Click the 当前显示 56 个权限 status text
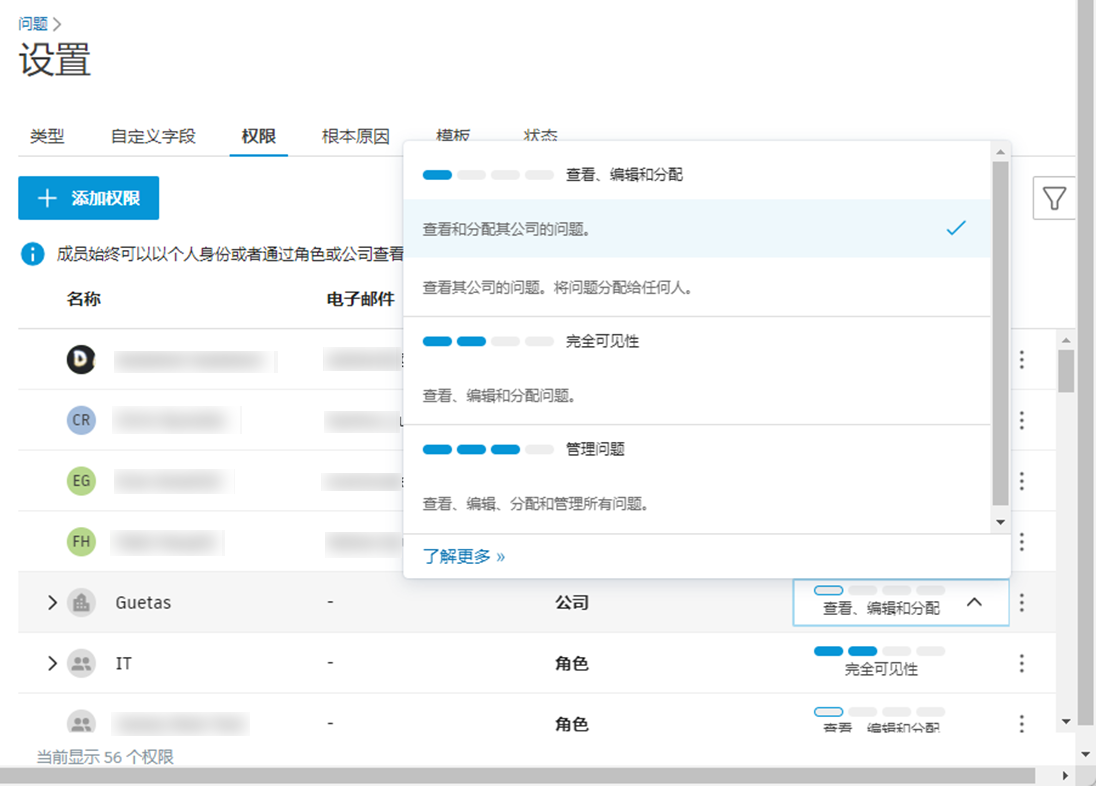This screenshot has width=1096, height=786. tap(105, 757)
